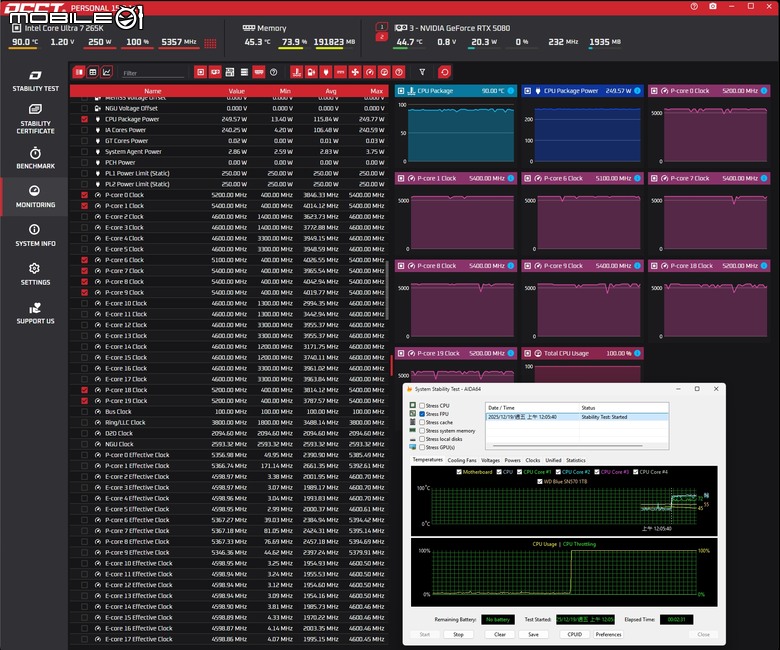
Task: Switch to graph view icon in toolbar
Action: (x=107, y=72)
